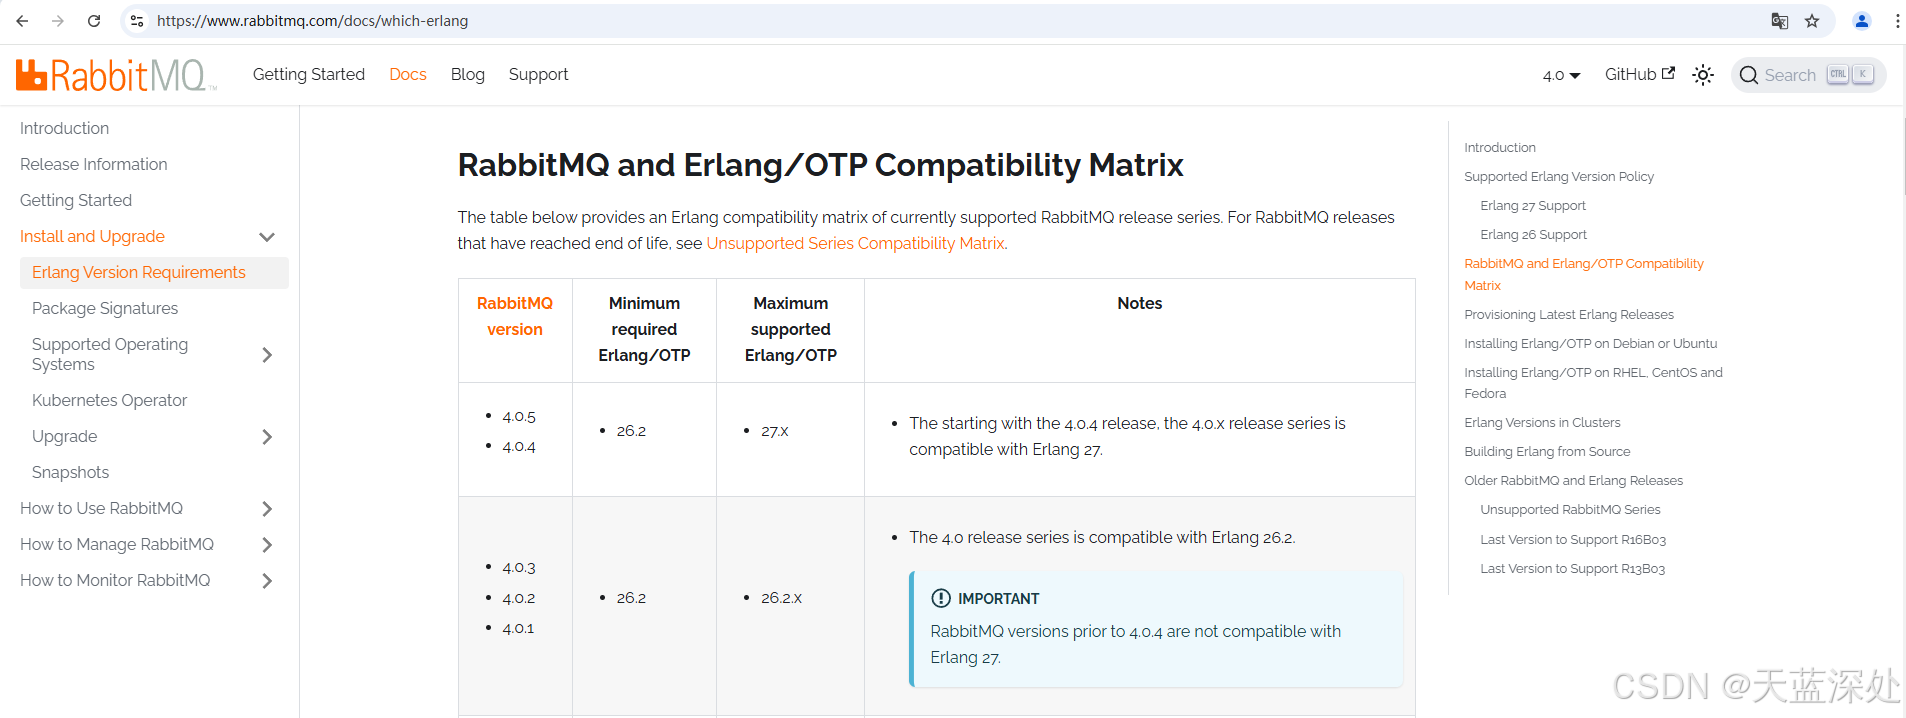Open the Docs nav item
The image size is (1906, 718).
[x=408, y=74]
